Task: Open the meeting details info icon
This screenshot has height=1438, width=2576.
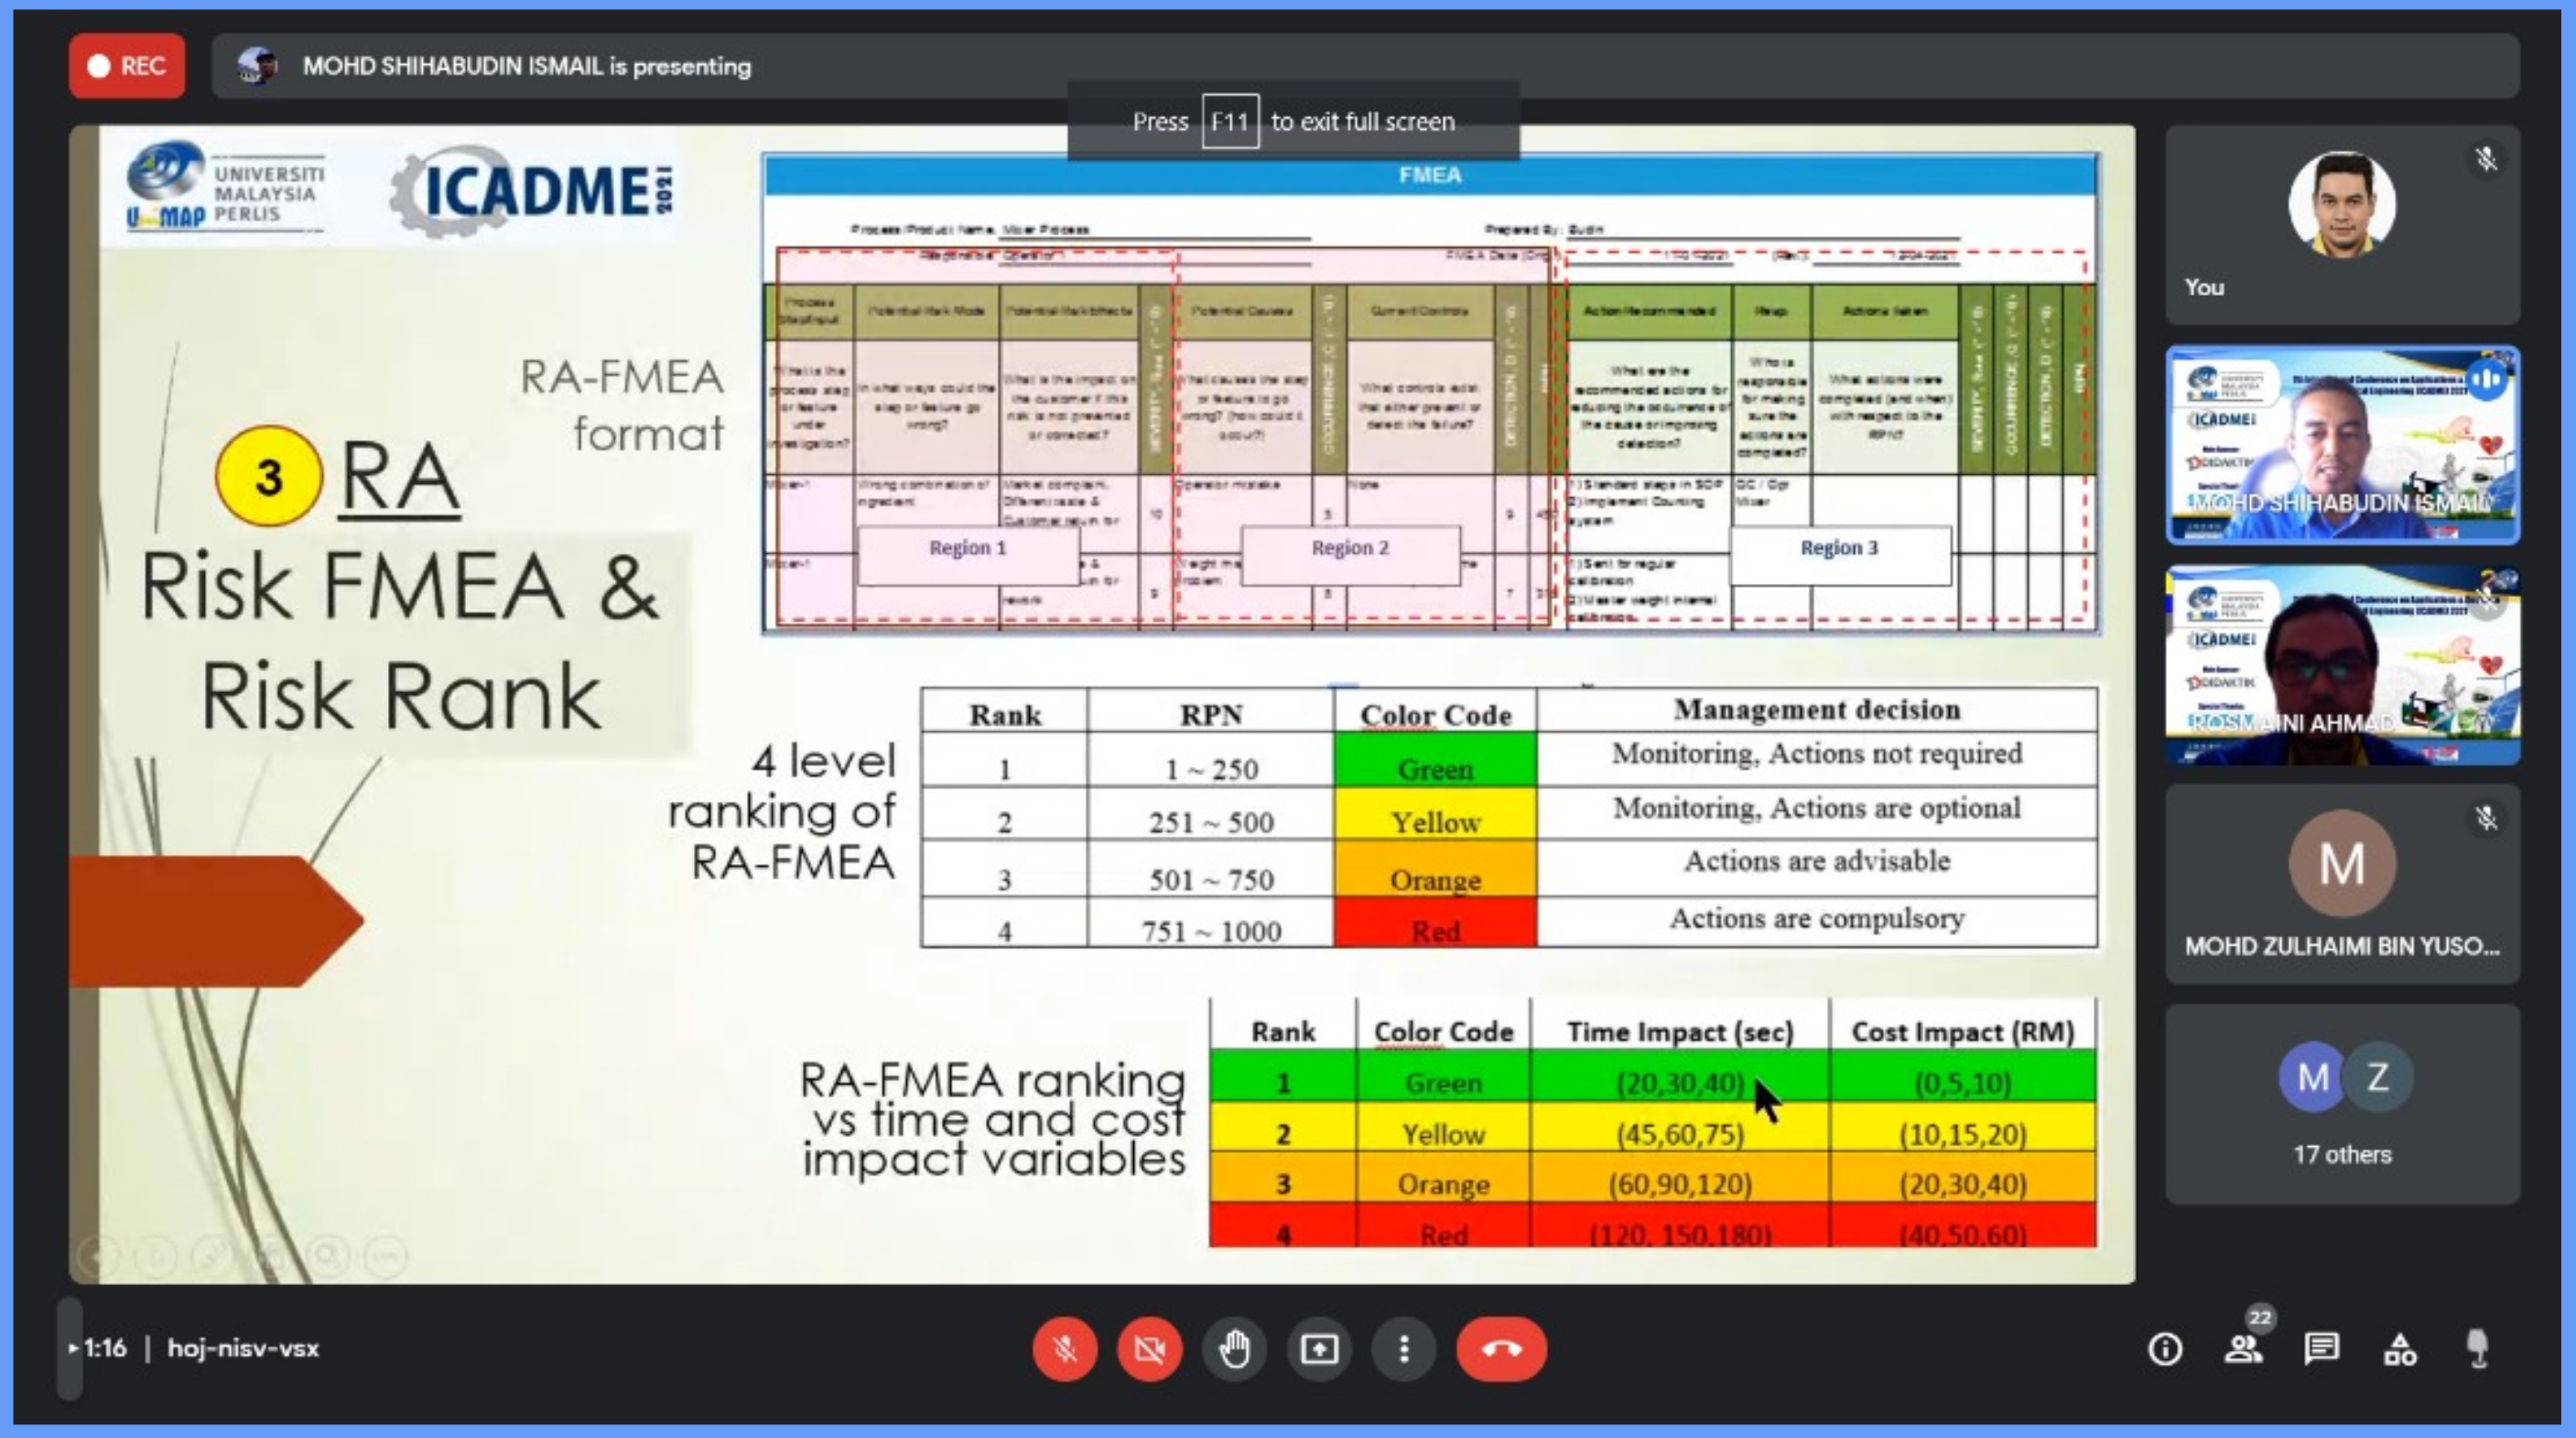Action: [x=2165, y=1349]
